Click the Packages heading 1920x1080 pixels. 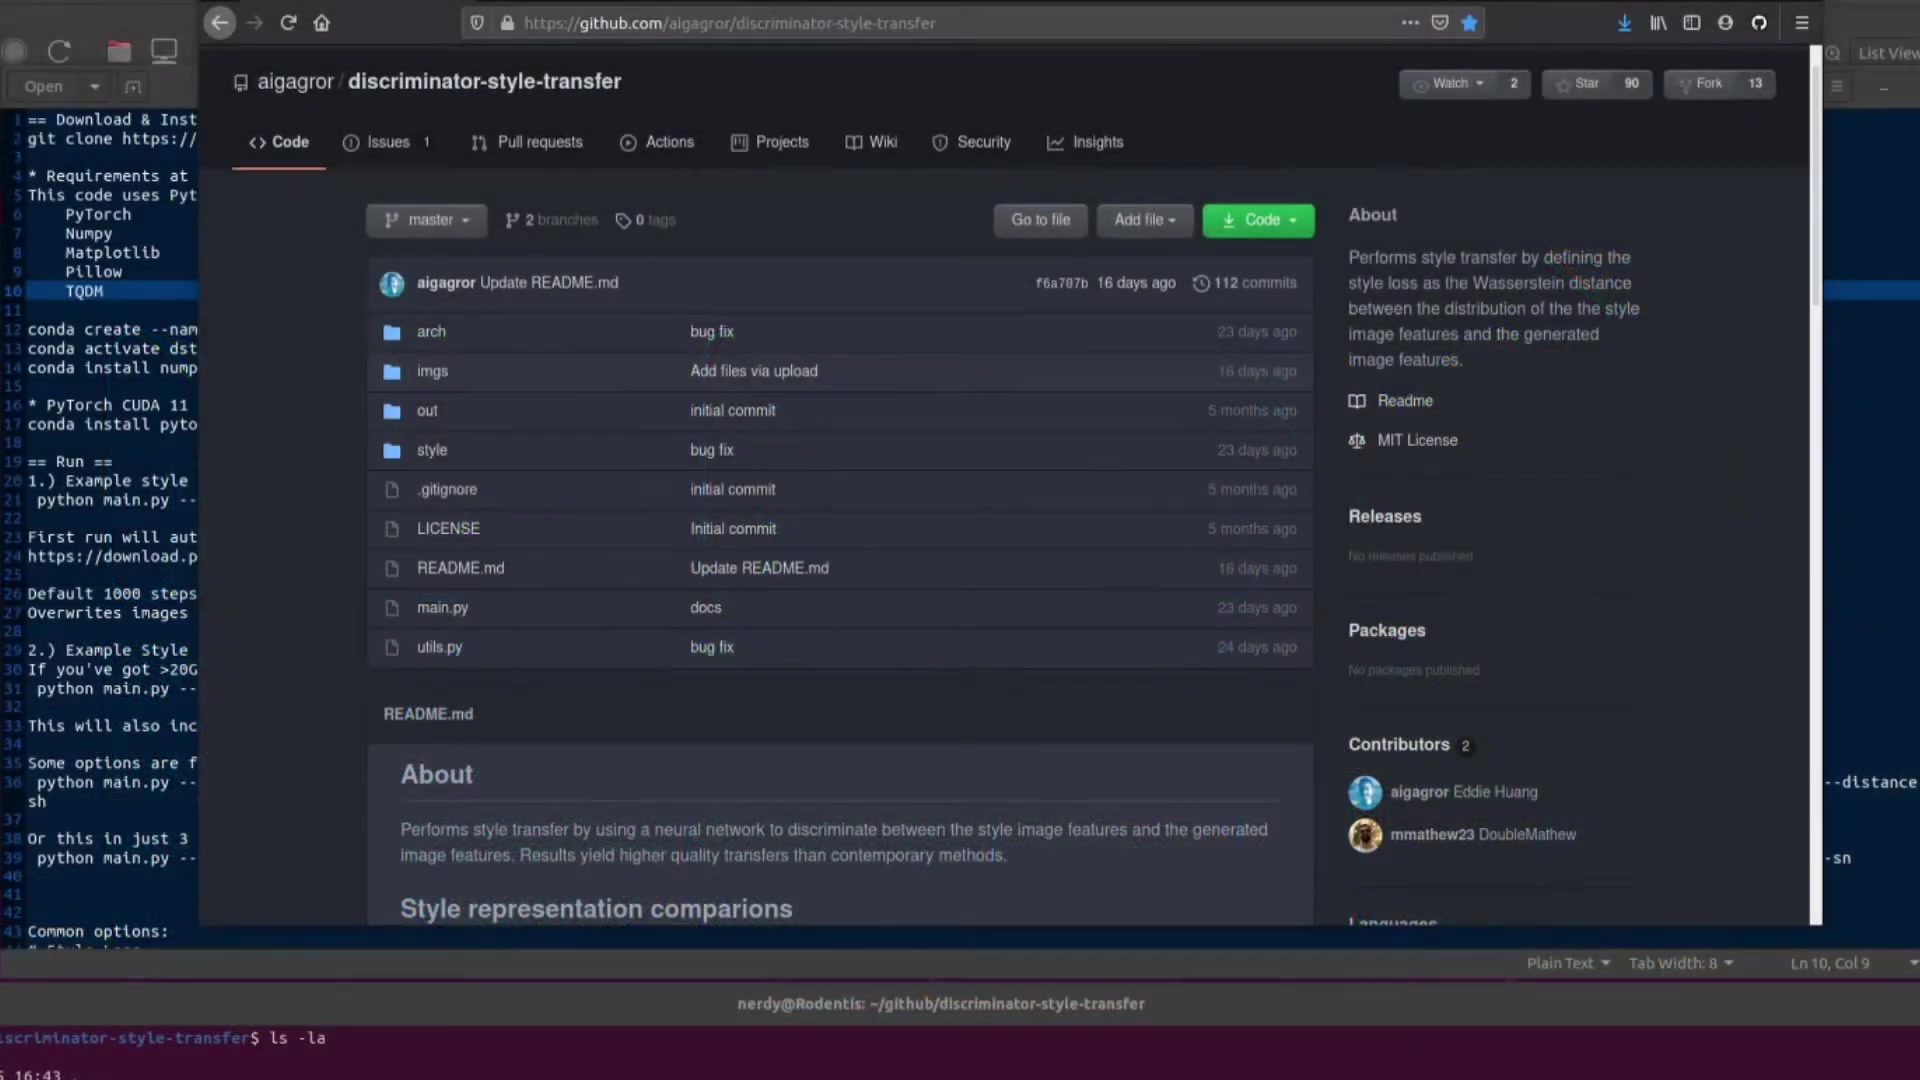(x=1386, y=631)
